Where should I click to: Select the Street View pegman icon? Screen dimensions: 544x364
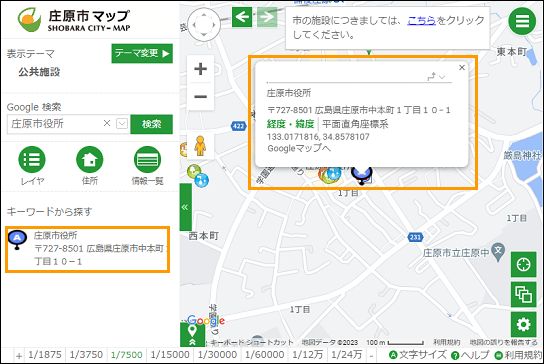pyautogui.click(x=200, y=146)
